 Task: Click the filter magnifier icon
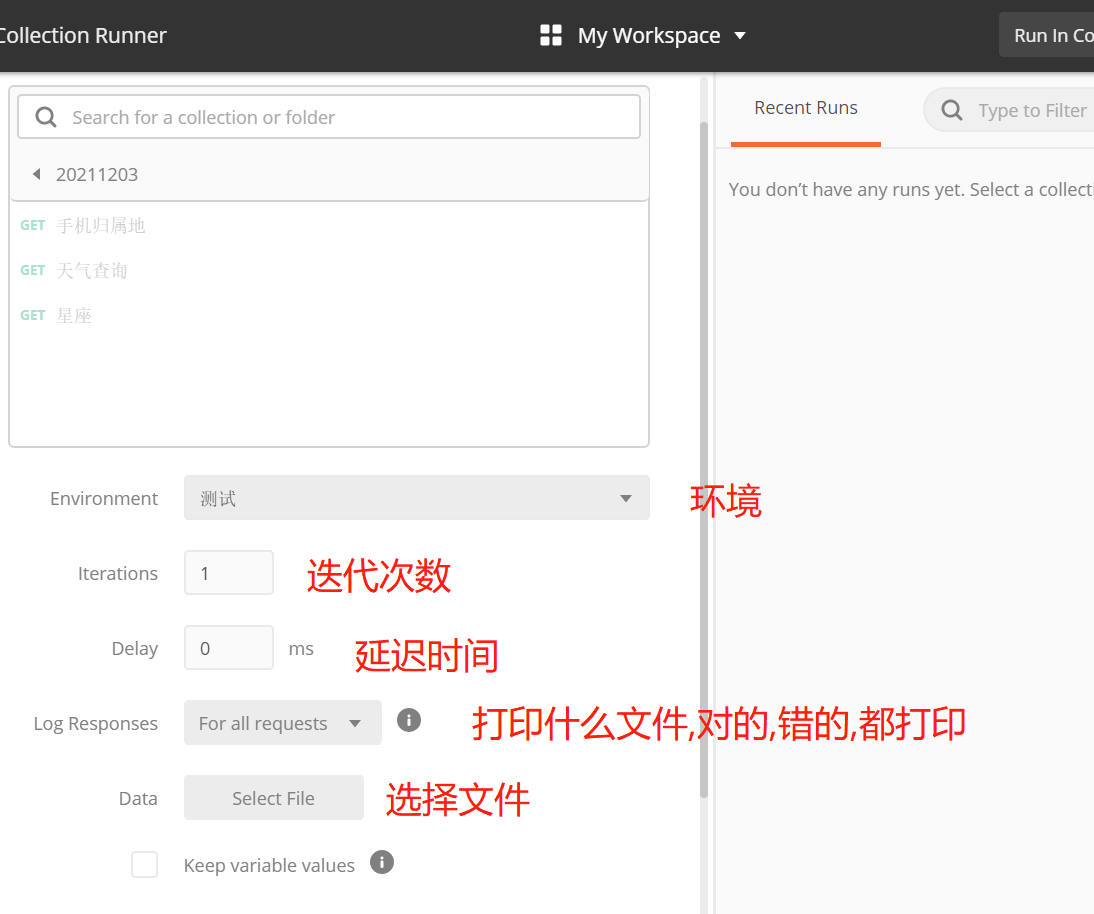tap(952, 110)
